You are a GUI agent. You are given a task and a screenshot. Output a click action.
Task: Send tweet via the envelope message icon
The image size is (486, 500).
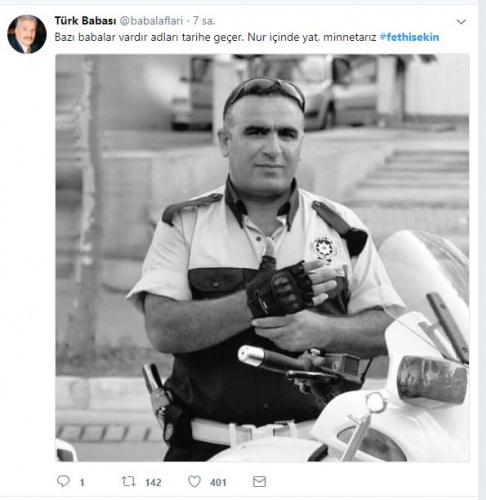pos(259,482)
